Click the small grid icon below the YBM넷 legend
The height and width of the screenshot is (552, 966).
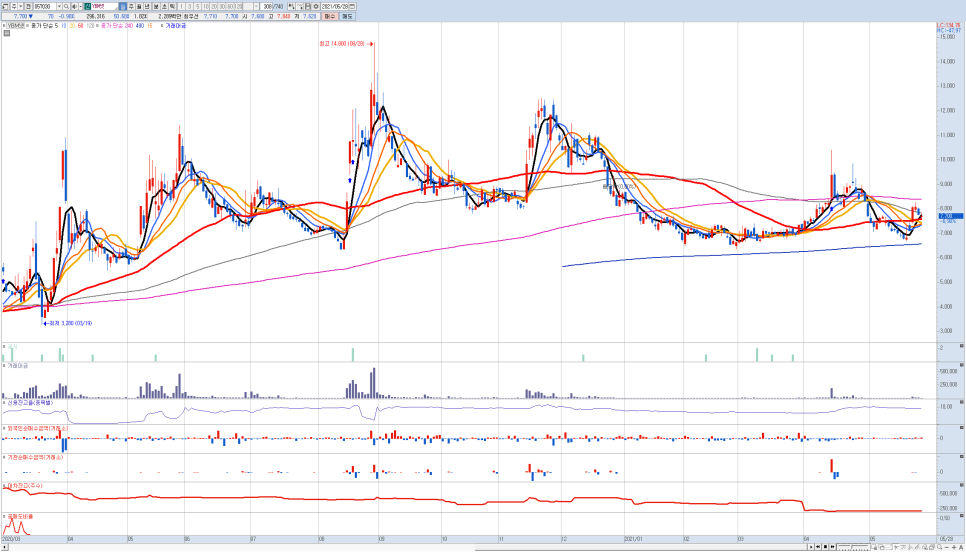coord(7,33)
